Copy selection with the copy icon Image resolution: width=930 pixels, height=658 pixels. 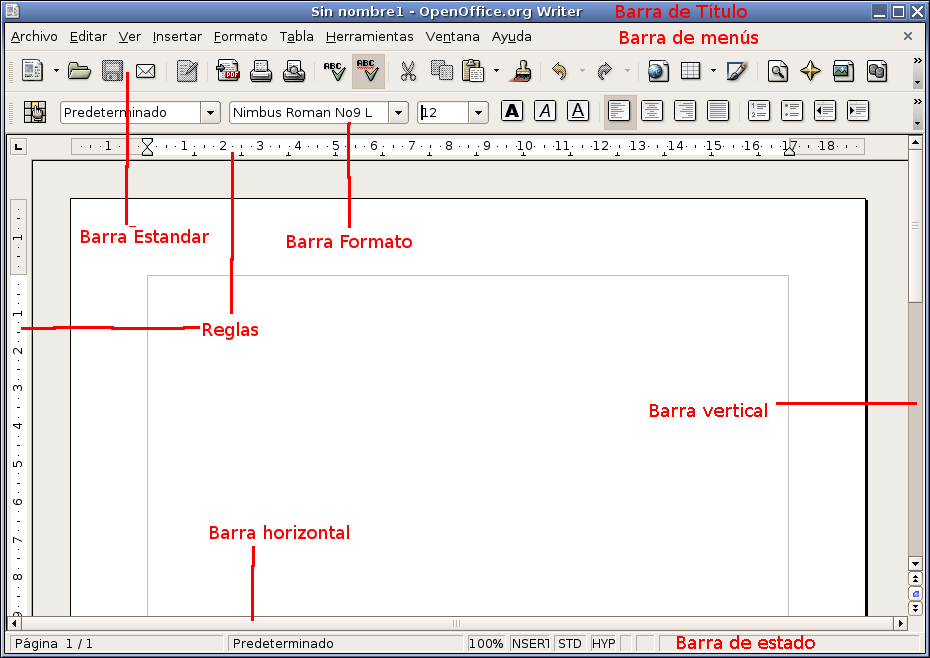[441, 71]
